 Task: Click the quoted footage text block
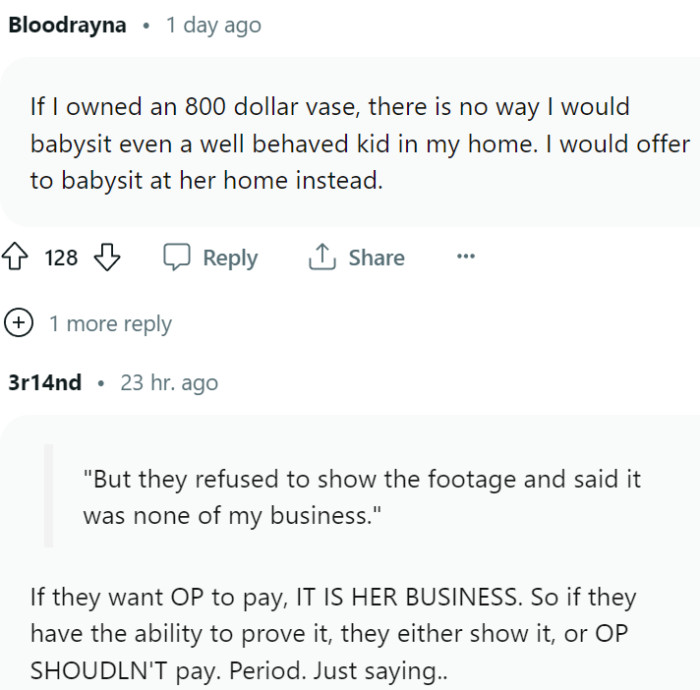tap(360, 496)
